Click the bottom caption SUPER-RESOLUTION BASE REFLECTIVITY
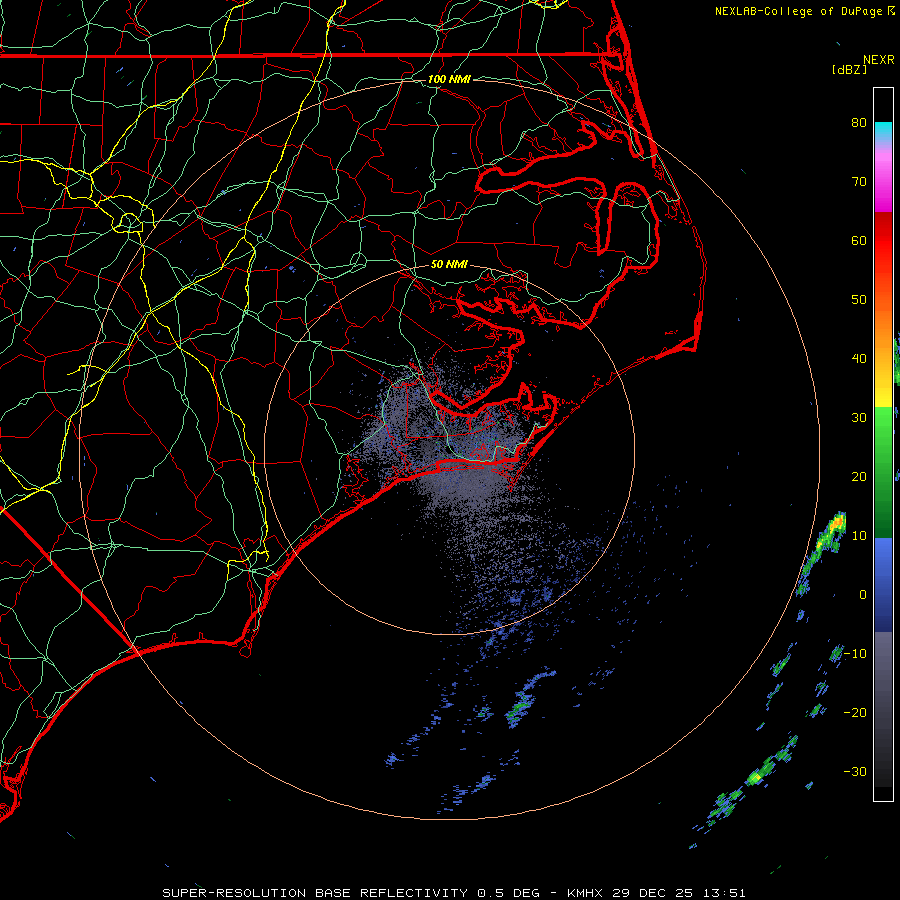 [x=315, y=893]
